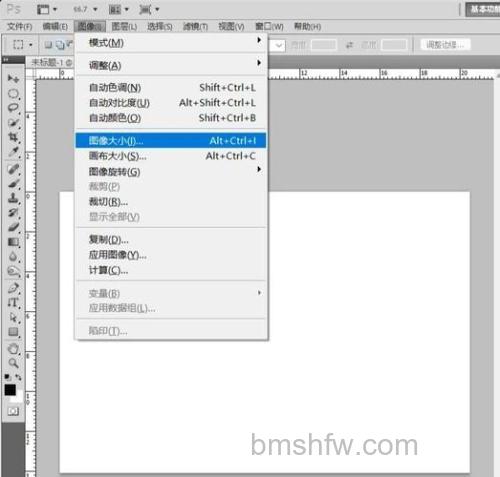Select the Elliptical Marquee tool
Screen dimensions: 500x477
point(13,94)
